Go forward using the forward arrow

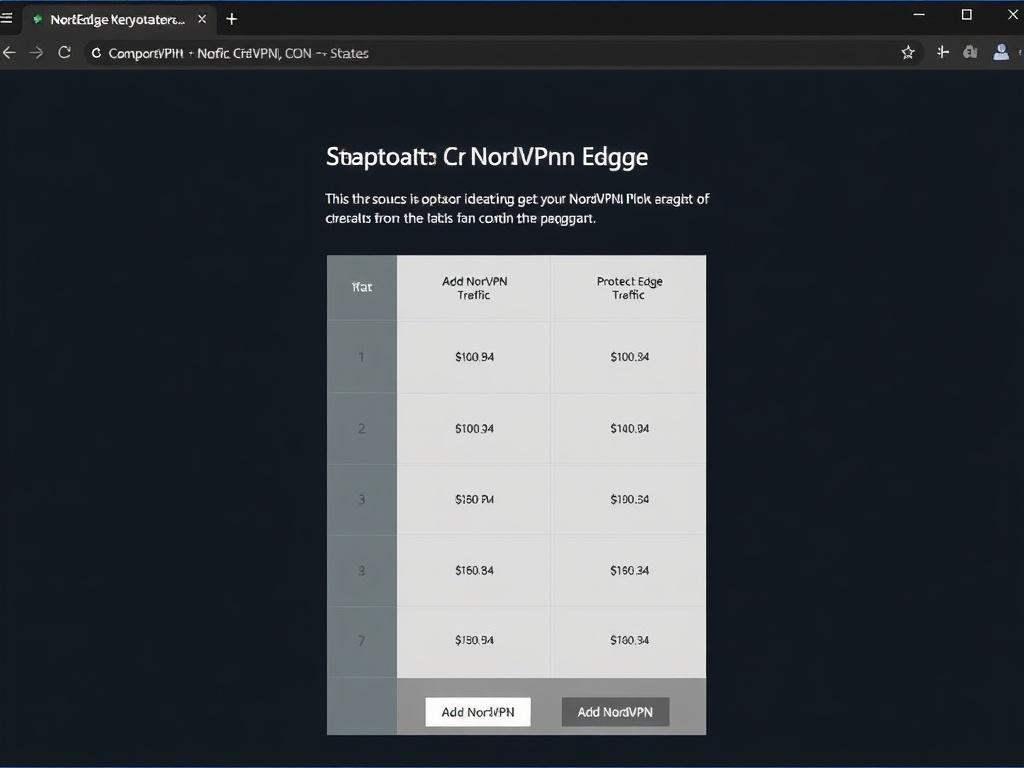pyautogui.click(x=37, y=53)
